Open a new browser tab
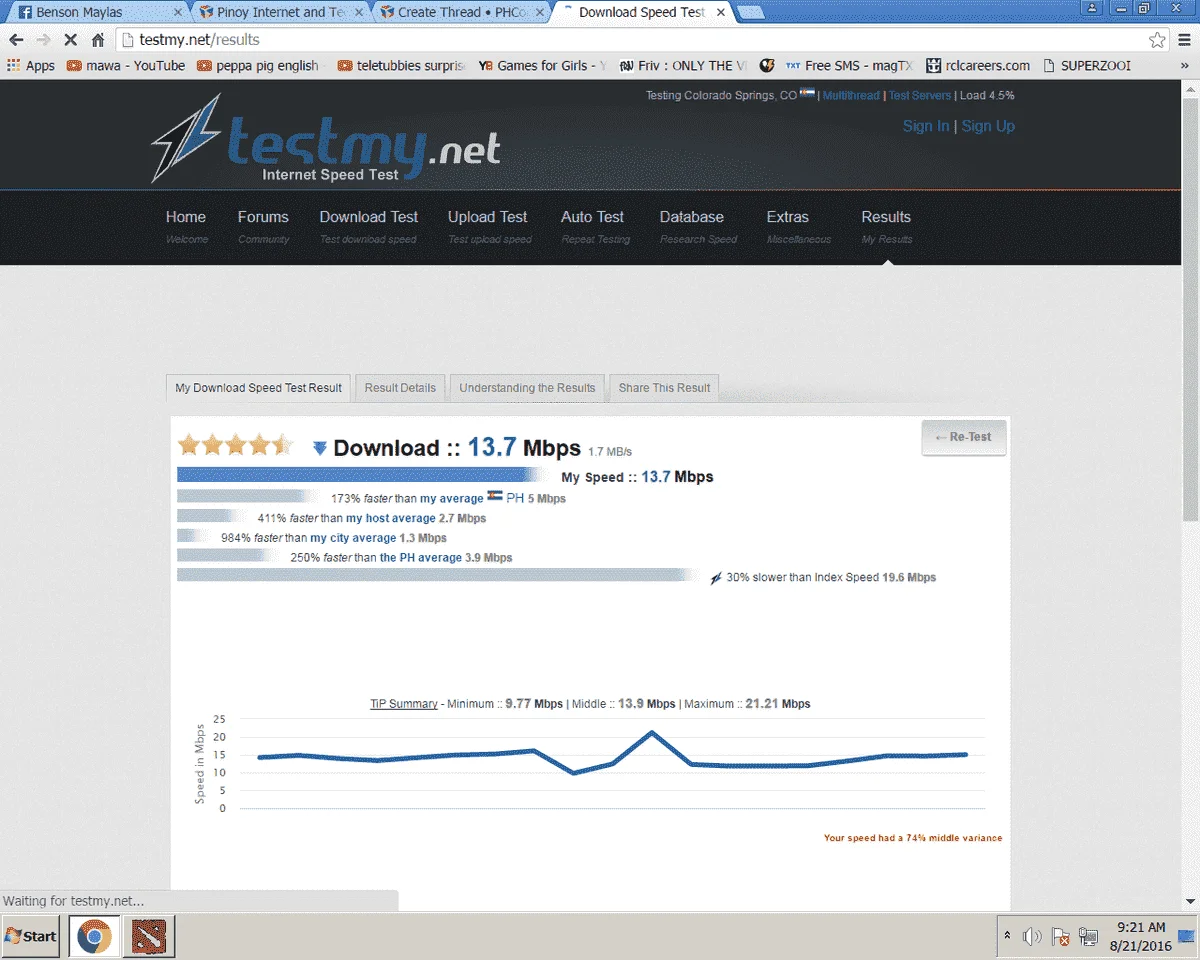1200x960 pixels. [x=751, y=12]
